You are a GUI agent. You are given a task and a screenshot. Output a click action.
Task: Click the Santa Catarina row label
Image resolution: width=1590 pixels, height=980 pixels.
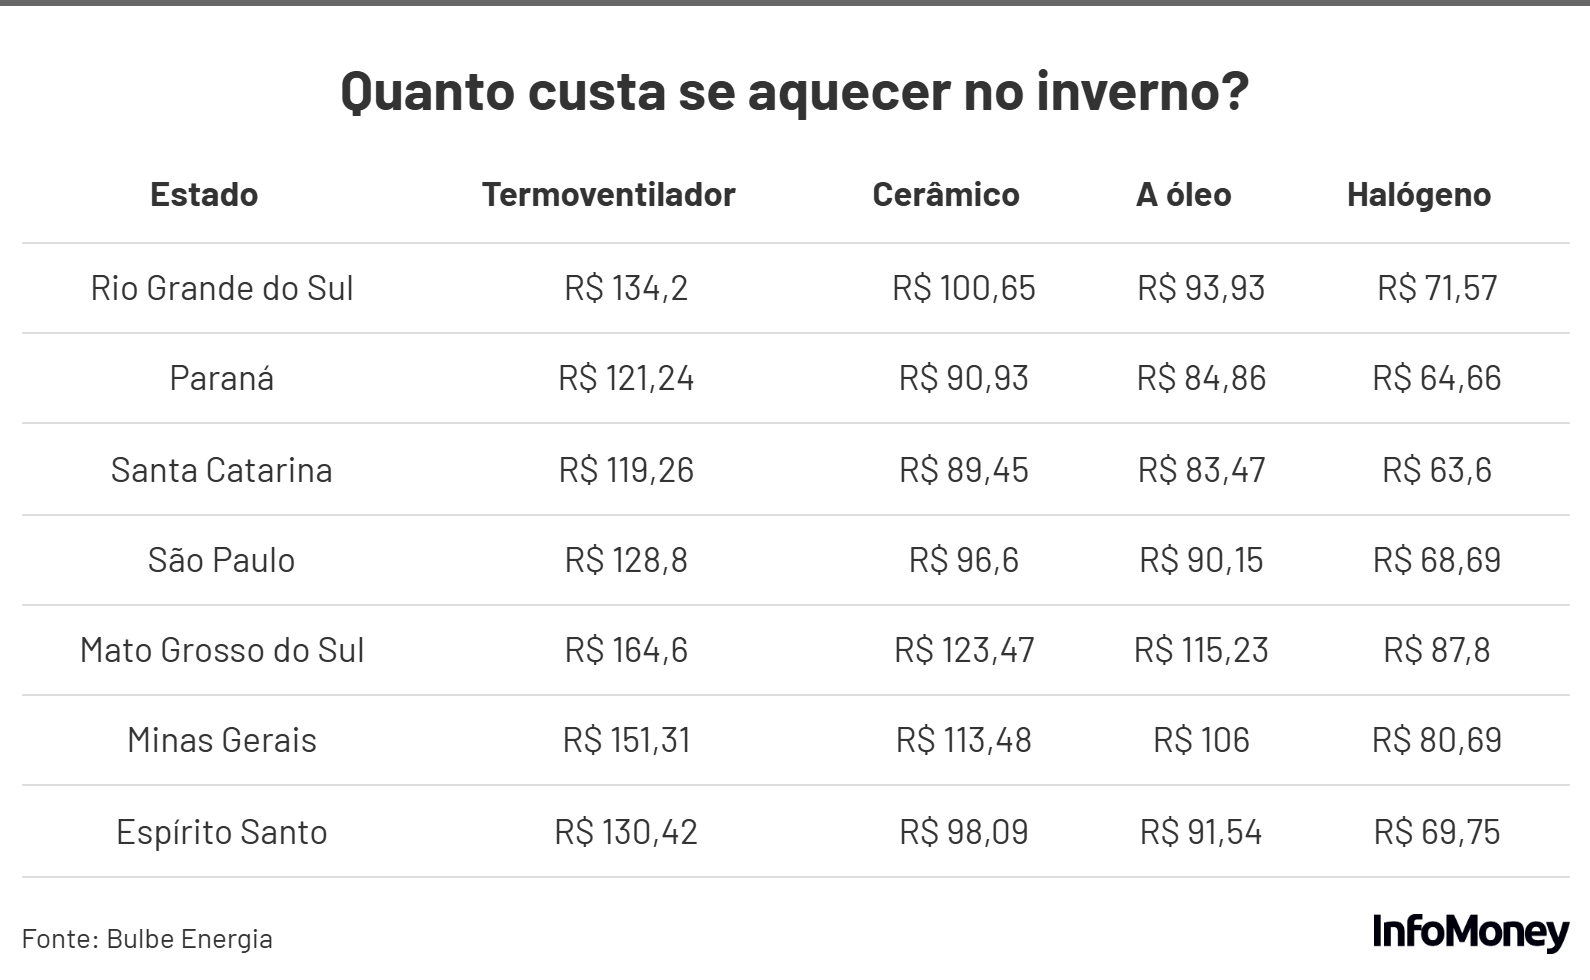coord(222,470)
